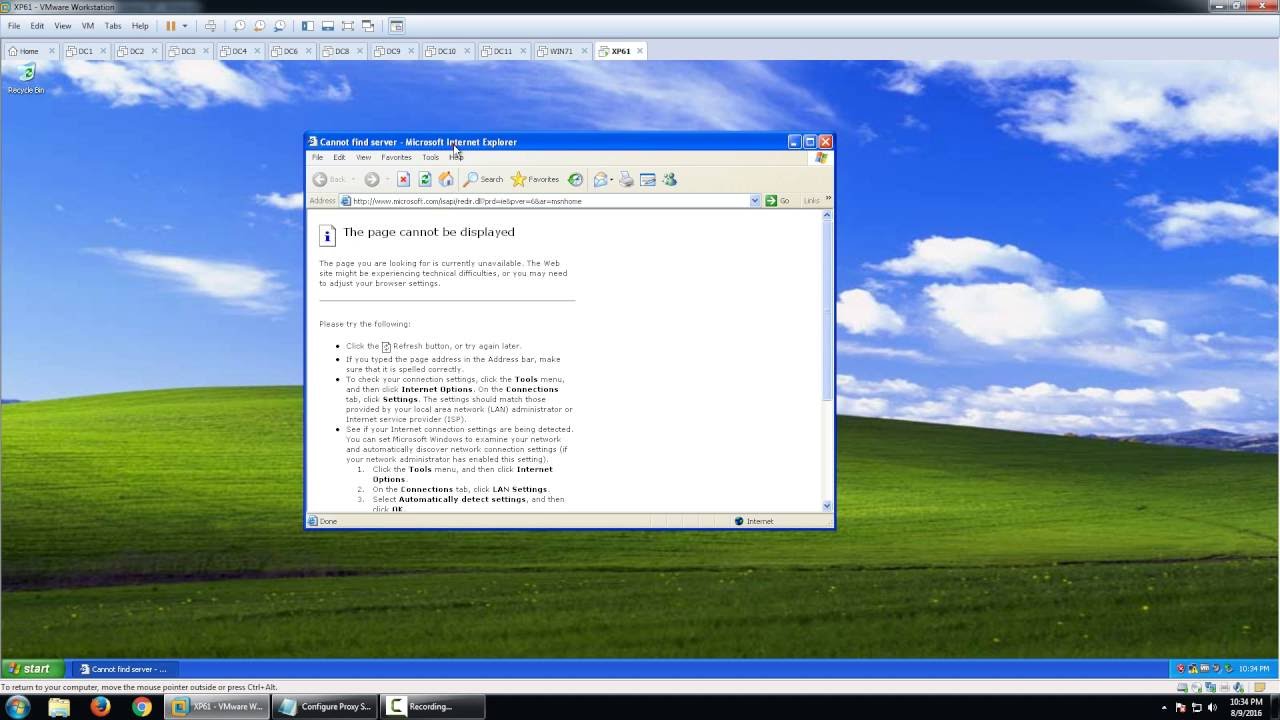Open the IE Search toolbar button
The width and height of the screenshot is (1280, 720).
[483, 179]
